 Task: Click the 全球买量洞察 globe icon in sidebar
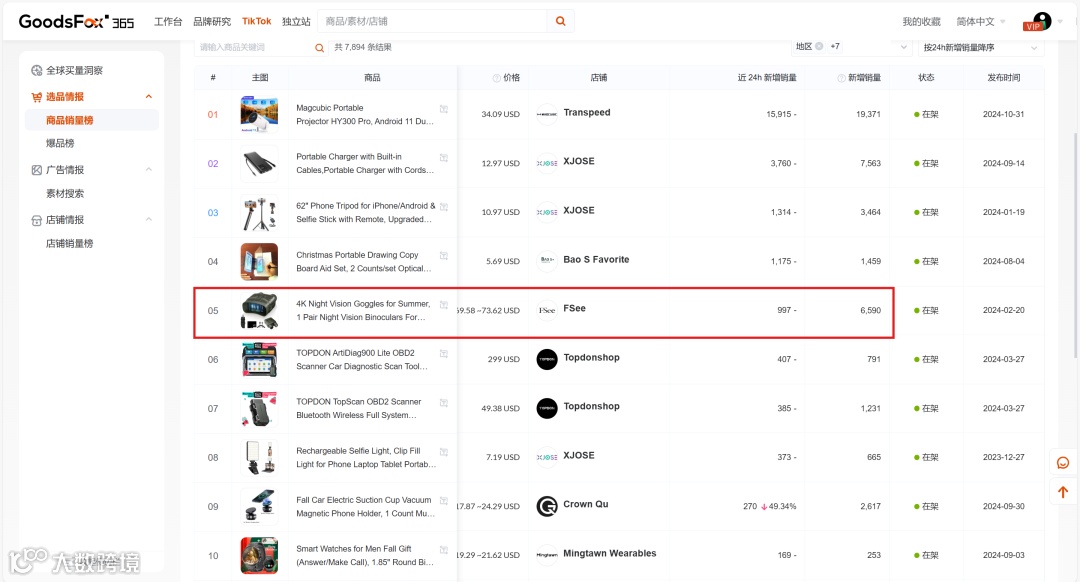tap(37, 71)
